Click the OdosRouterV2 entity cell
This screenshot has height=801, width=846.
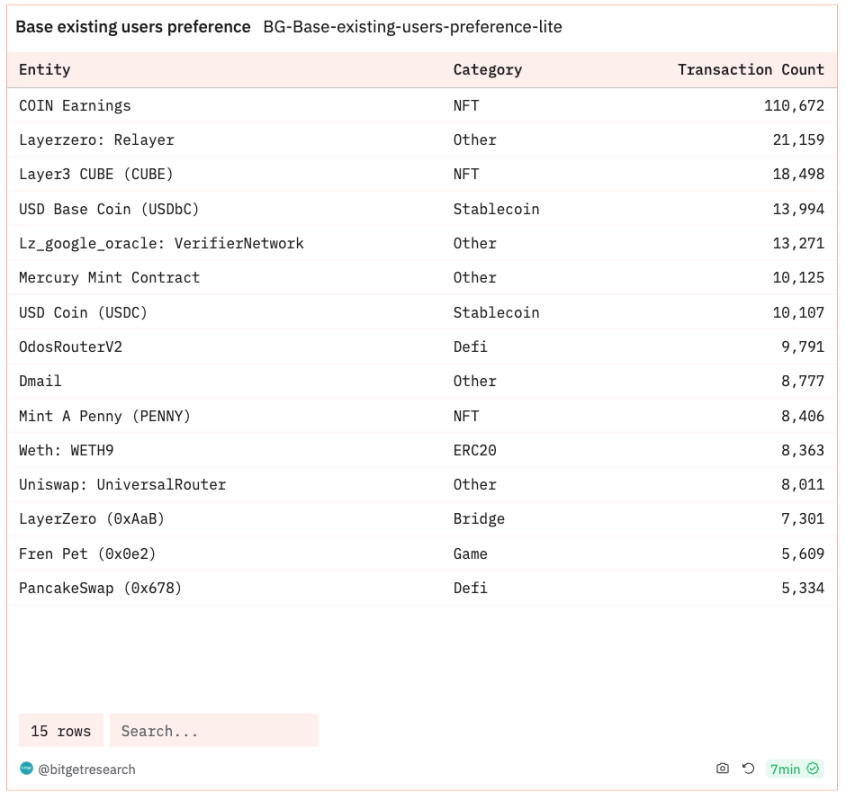coord(71,346)
